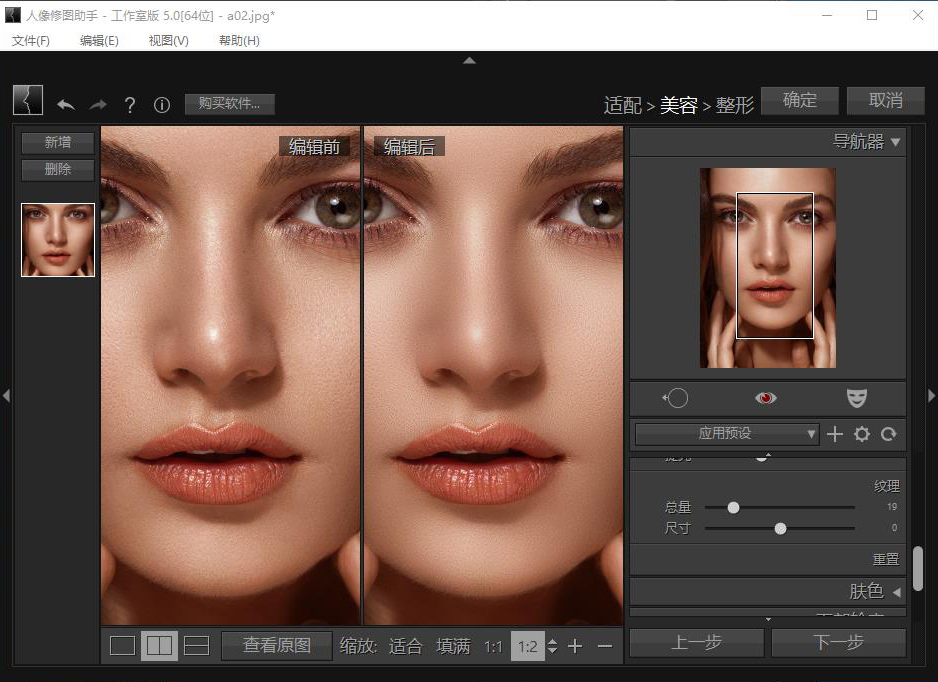Zoom in with the plus icon
The image size is (938, 682).
(x=575, y=646)
